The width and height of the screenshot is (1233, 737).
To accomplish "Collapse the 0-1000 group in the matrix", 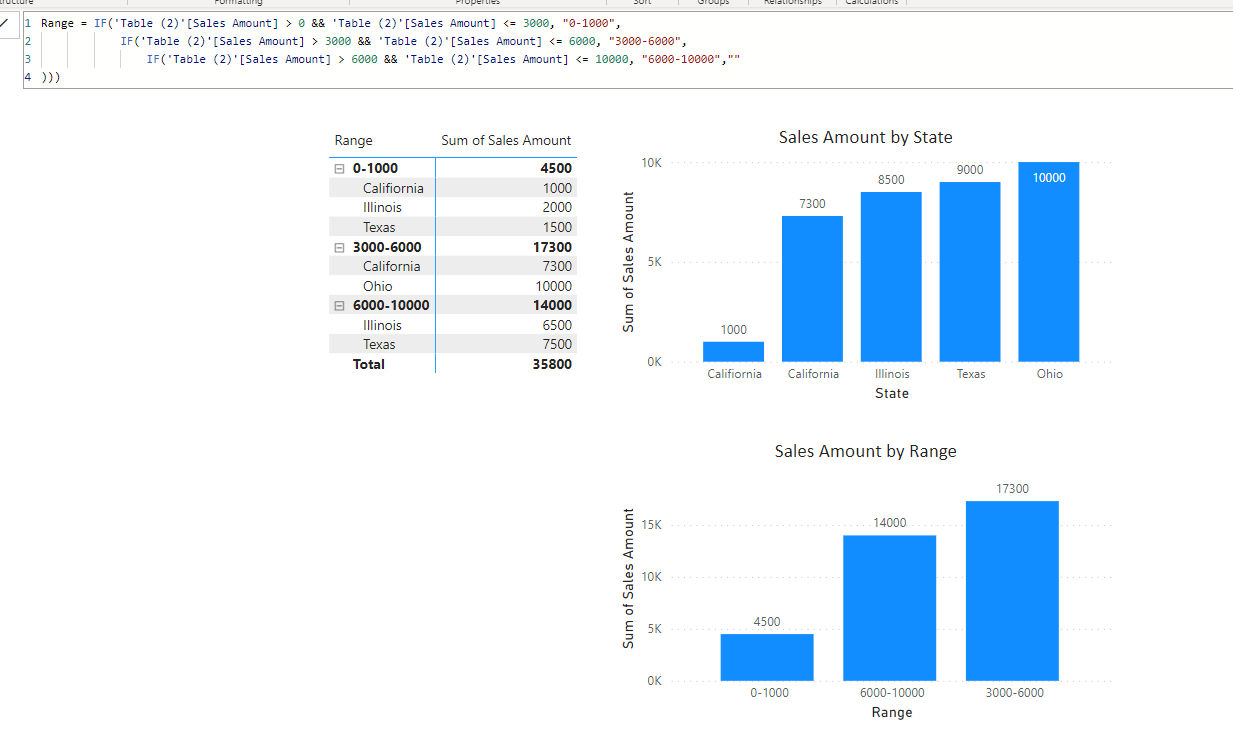I will (x=339, y=169).
